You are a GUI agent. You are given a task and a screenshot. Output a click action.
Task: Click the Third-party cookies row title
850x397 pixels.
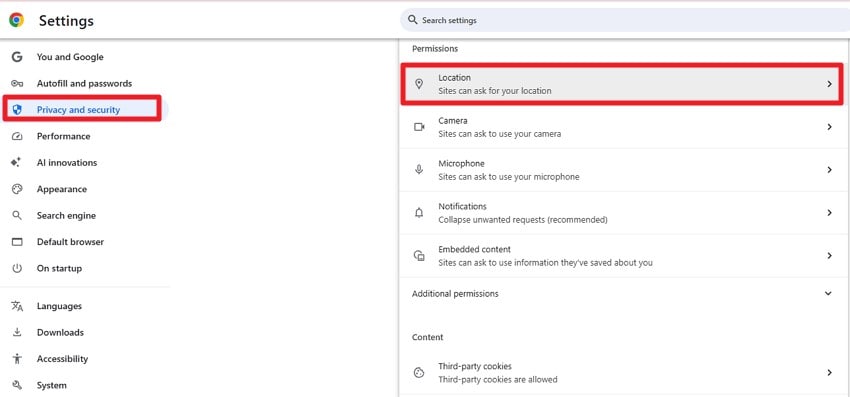coord(475,366)
